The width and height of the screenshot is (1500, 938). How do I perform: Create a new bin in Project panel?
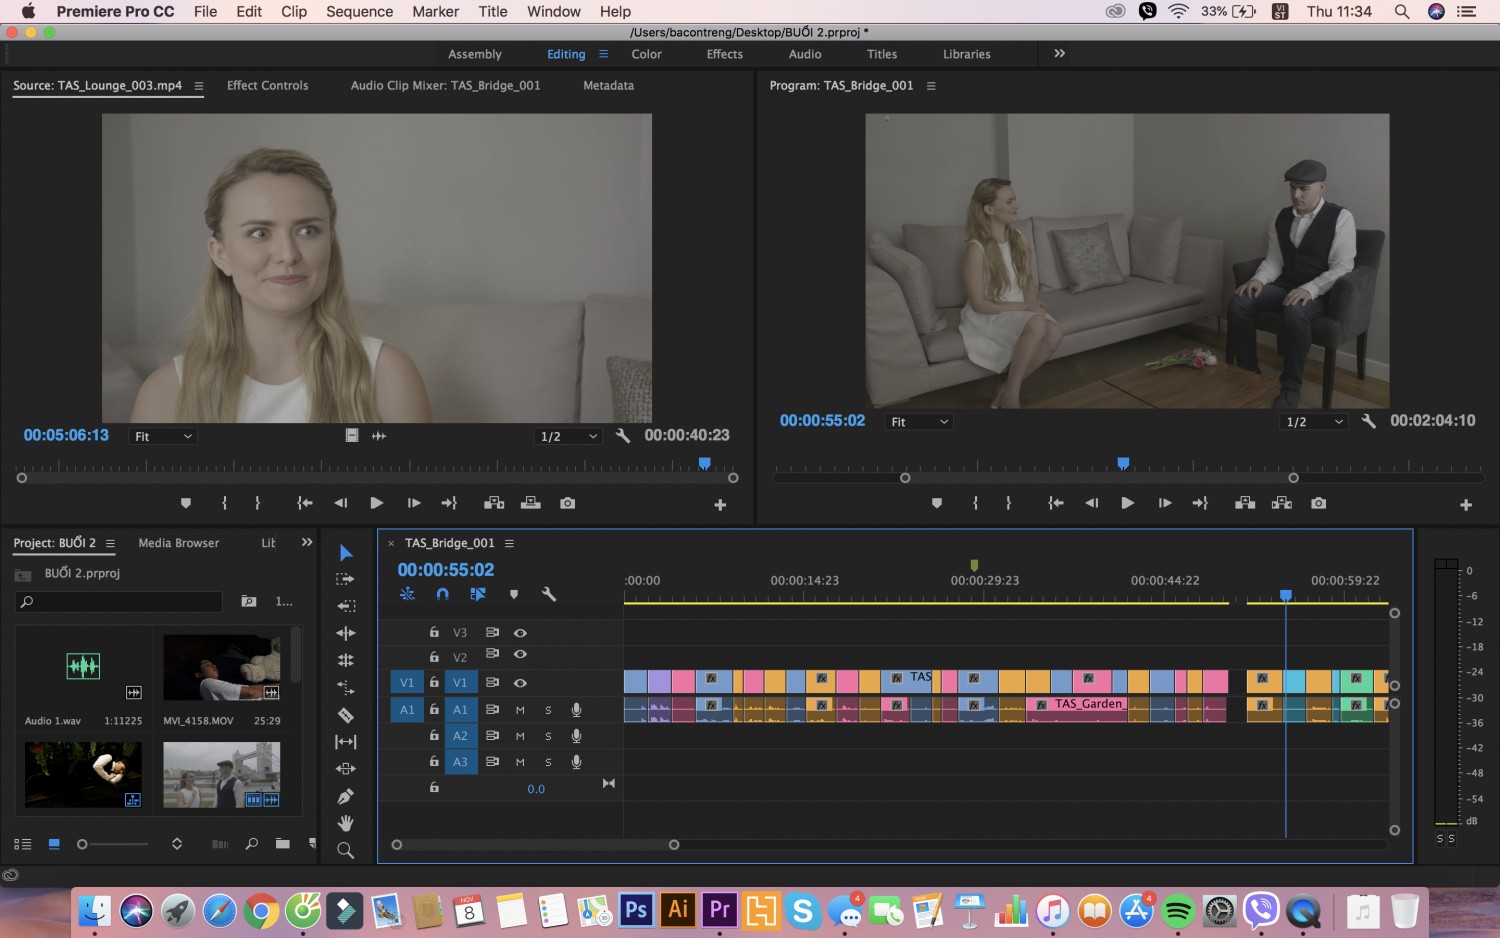click(283, 844)
